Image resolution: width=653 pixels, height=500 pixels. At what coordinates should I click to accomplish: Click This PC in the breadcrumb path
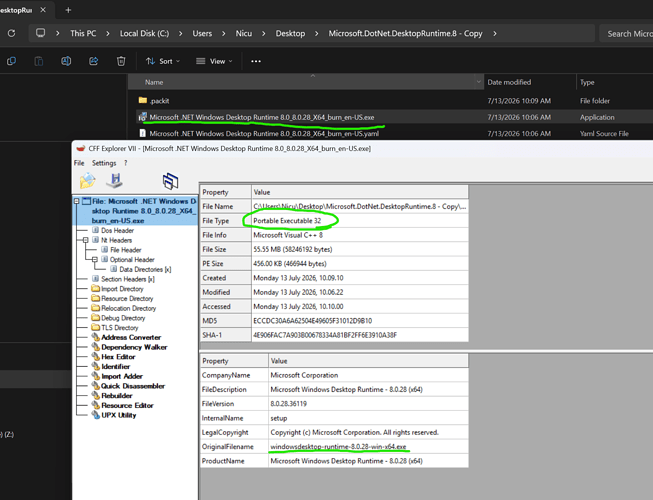pos(83,33)
